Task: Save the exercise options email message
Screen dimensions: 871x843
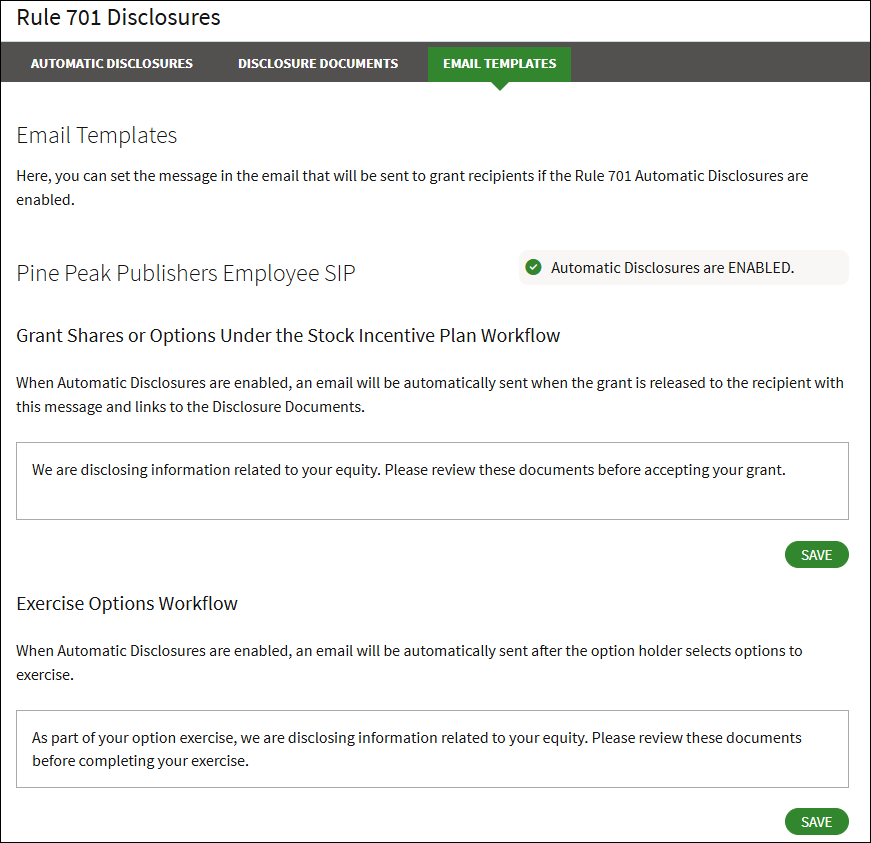Action: (x=816, y=822)
